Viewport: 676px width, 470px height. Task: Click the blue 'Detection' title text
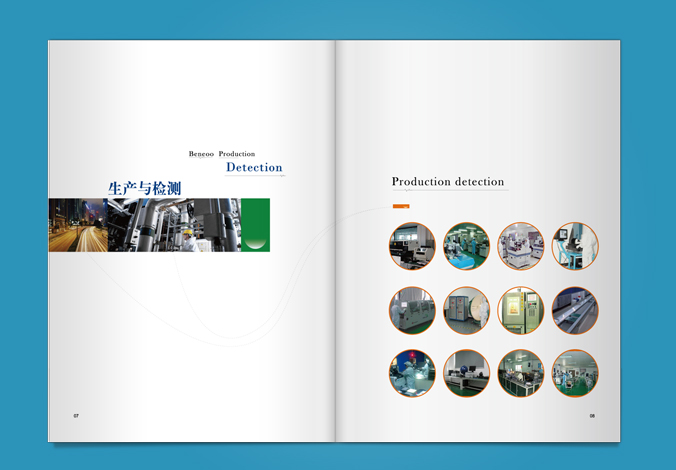pyautogui.click(x=254, y=167)
